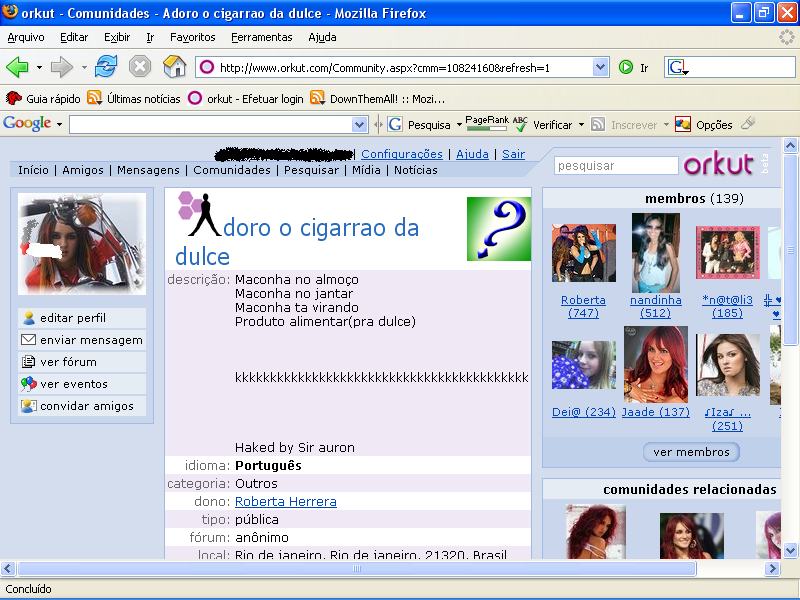This screenshot has height=600, width=800.
Task: Click the Configurações link
Action: (402, 154)
